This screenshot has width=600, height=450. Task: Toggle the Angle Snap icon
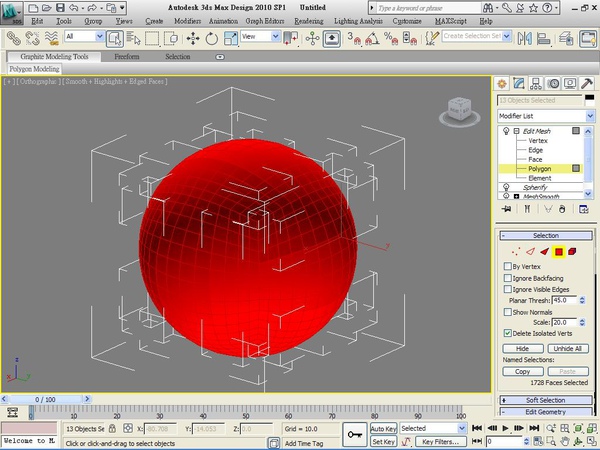click(372, 38)
